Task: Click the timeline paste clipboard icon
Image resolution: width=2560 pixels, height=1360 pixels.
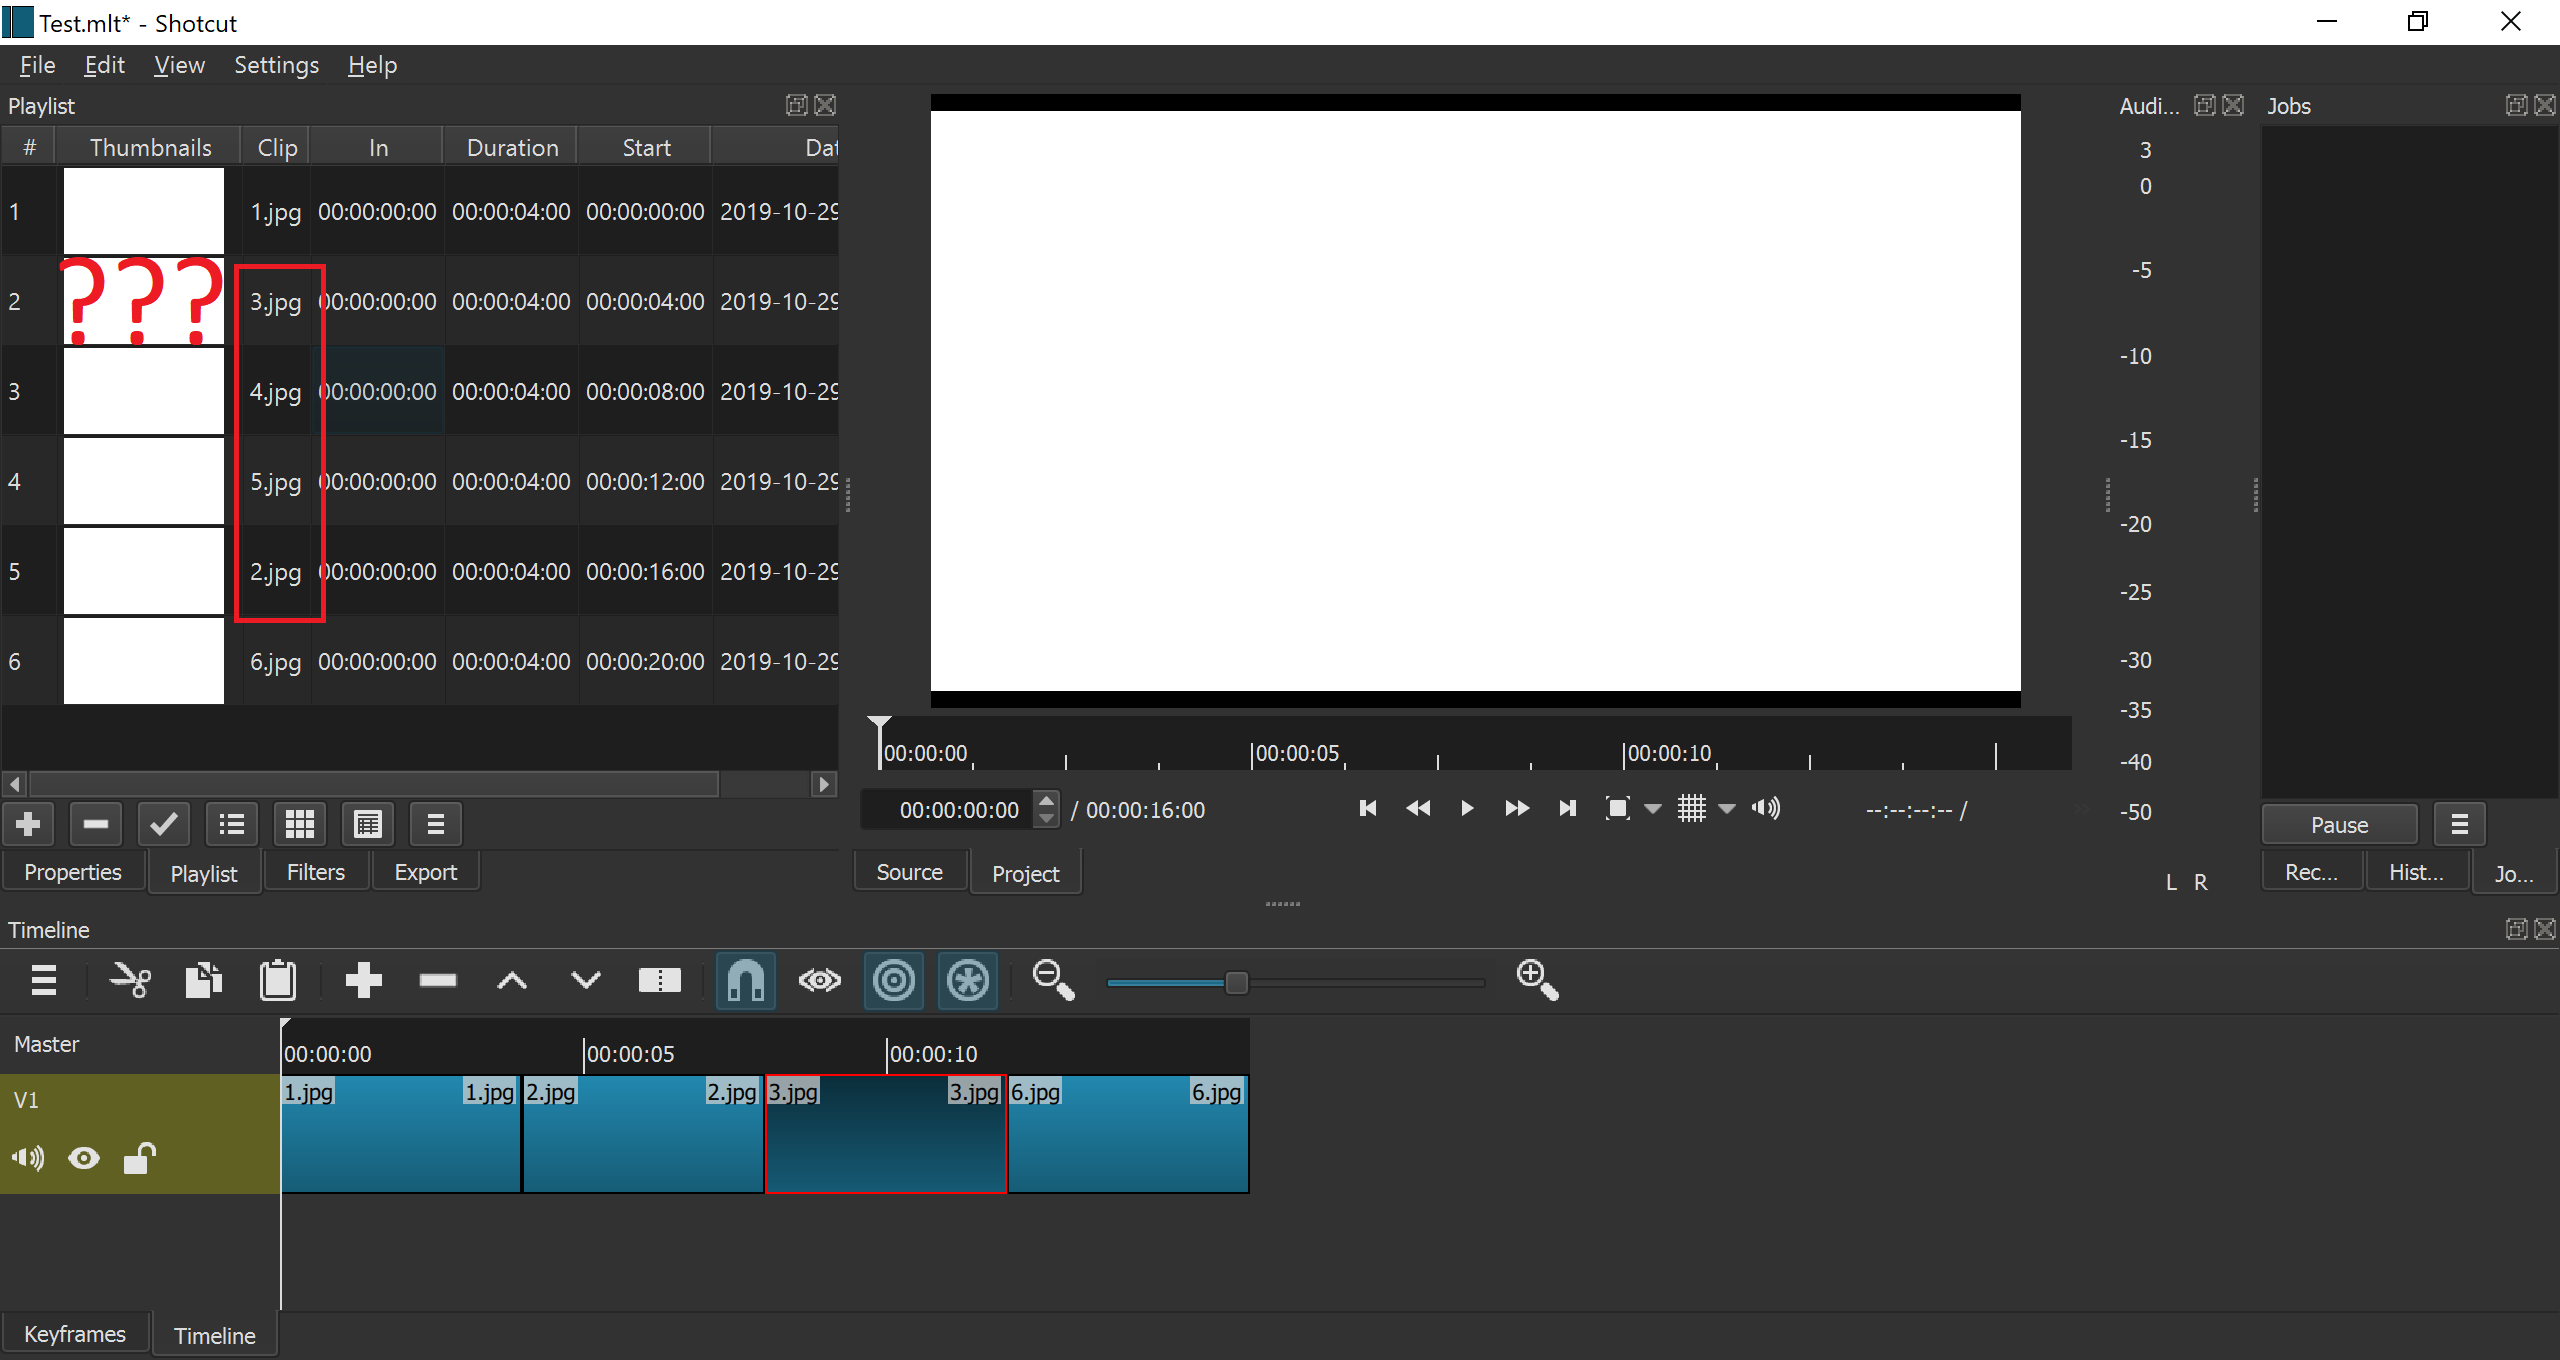Action: pyautogui.click(x=278, y=981)
